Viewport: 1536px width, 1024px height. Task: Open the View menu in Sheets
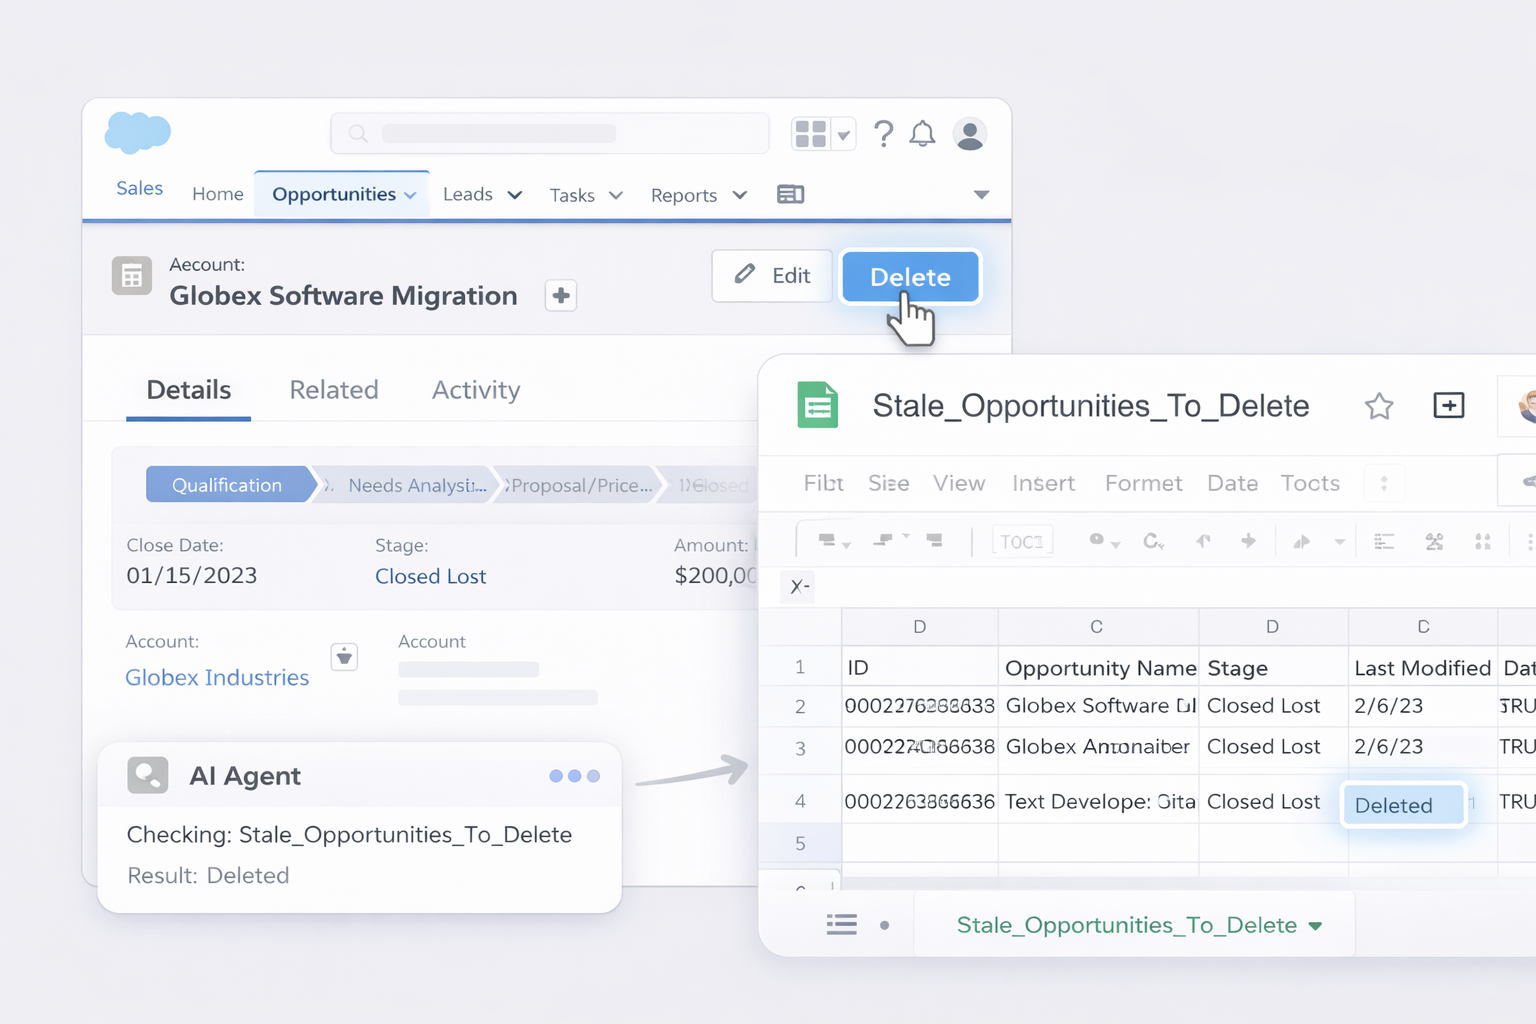(x=959, y=483)
